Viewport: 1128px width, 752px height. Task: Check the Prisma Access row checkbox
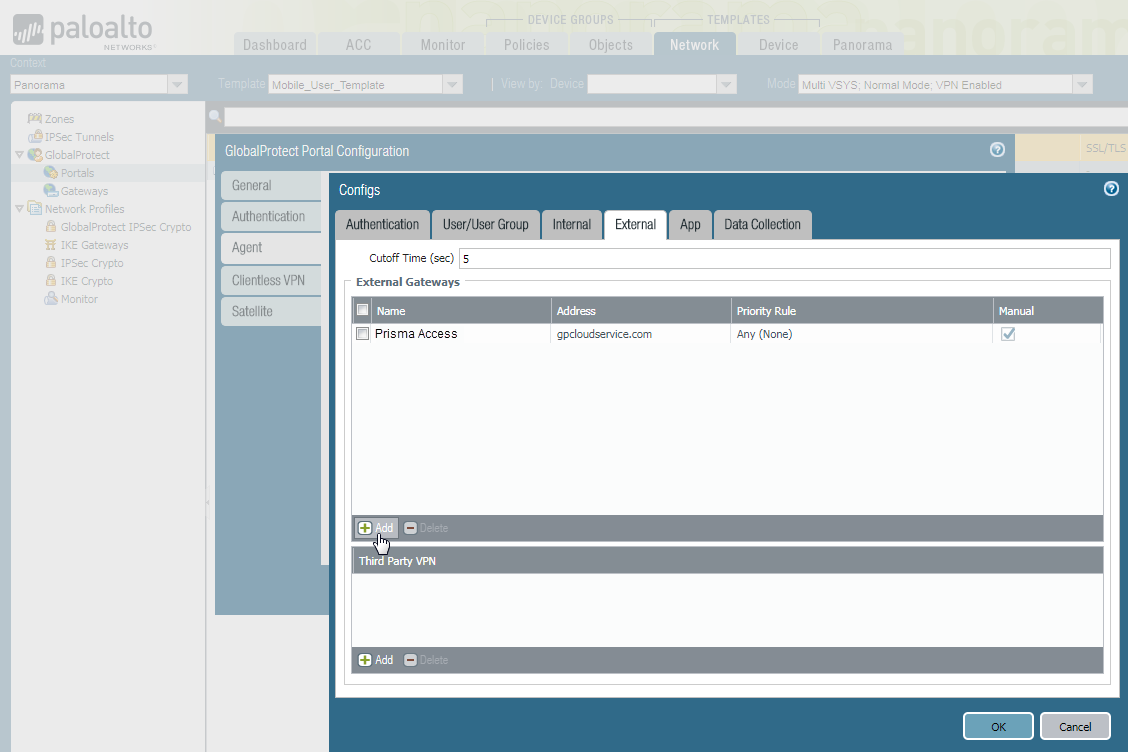point(363,334)
